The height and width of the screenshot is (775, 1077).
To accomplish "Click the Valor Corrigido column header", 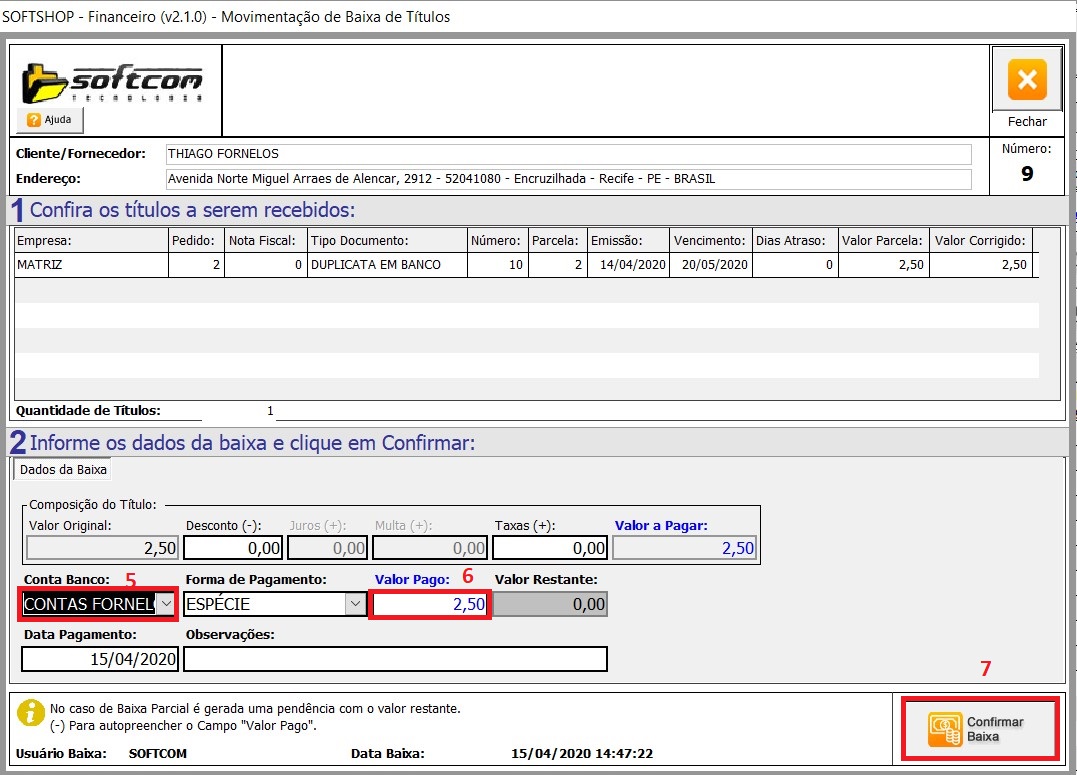I will [x=980, y=241].
